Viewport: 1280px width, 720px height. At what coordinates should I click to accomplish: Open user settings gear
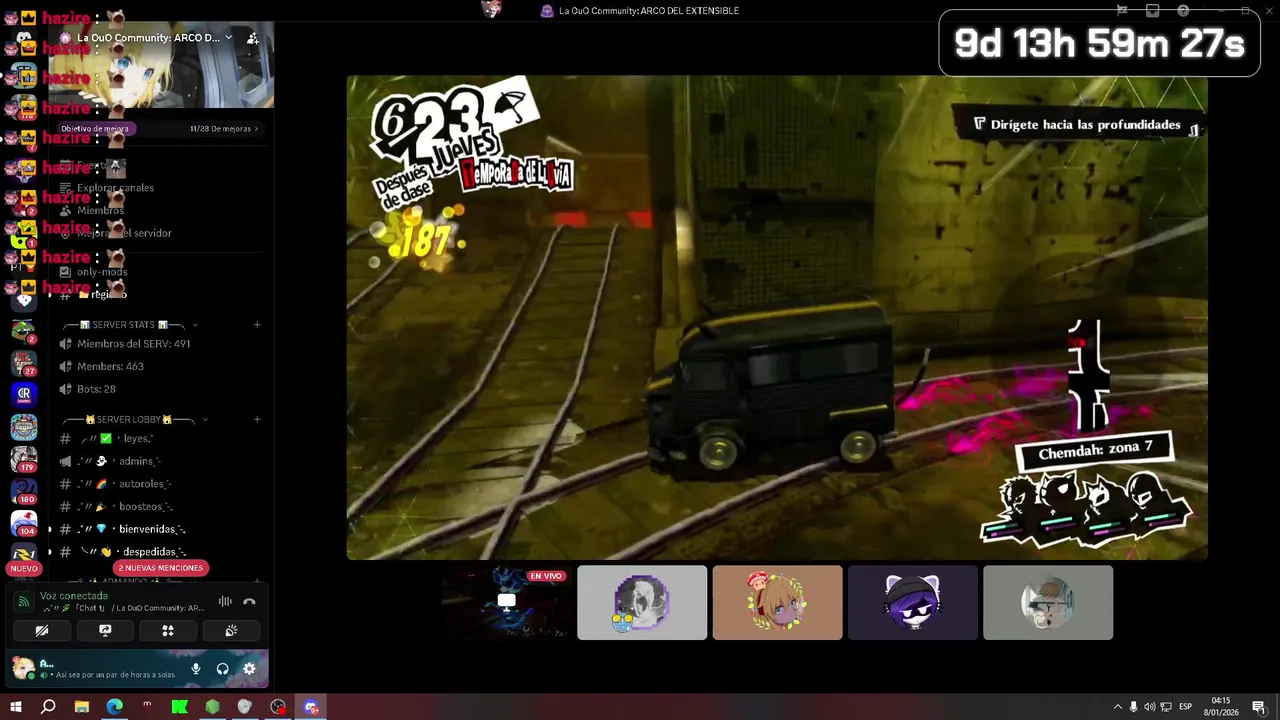click(x=249, y=668)
